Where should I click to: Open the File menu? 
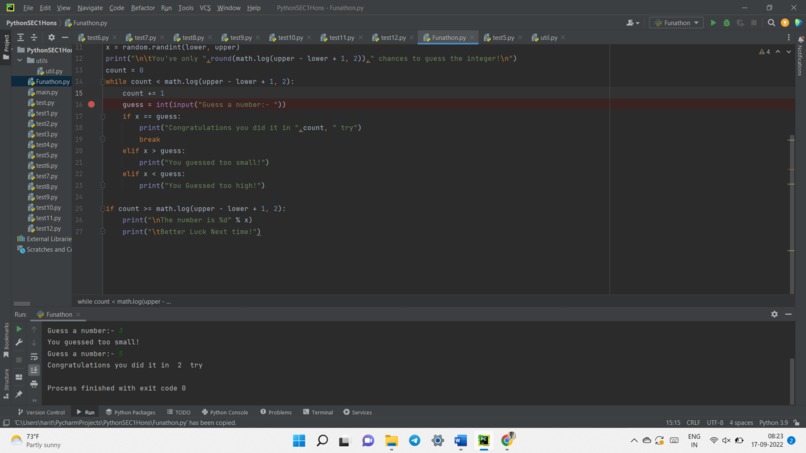click(28, 8)
